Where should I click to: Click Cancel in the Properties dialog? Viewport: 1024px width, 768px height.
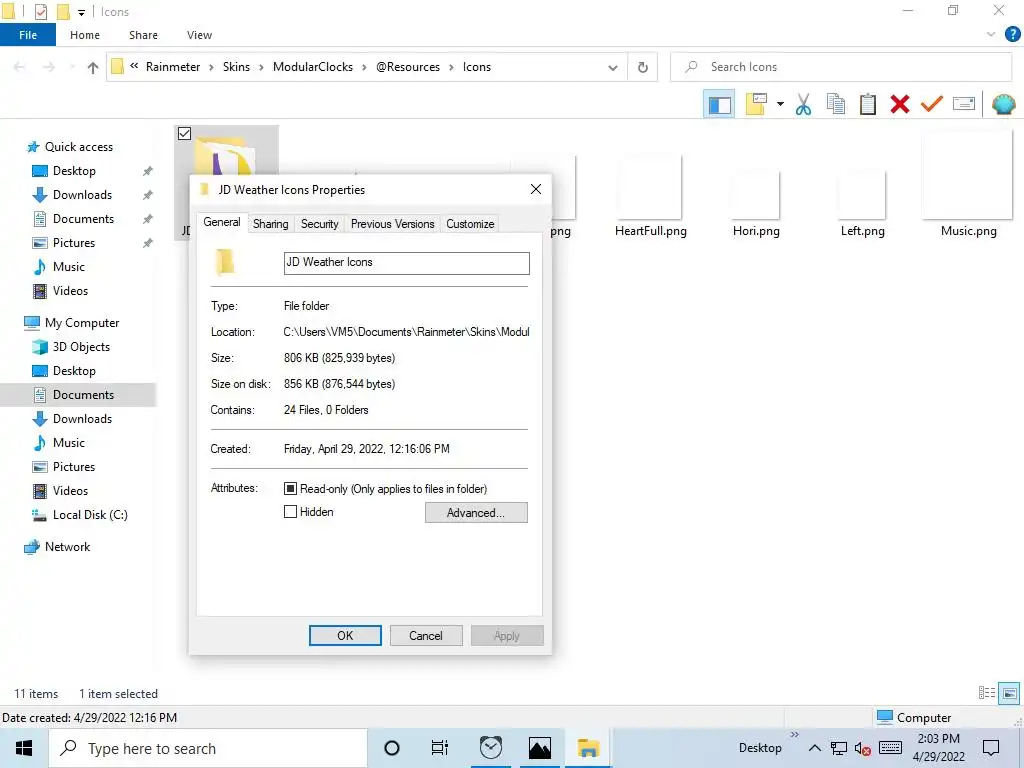426,635
